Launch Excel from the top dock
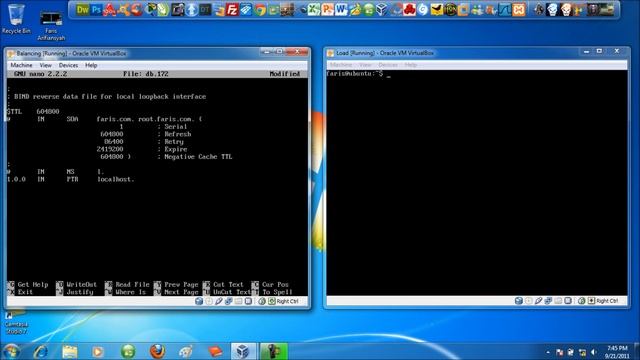 click(x=314, y=9)
